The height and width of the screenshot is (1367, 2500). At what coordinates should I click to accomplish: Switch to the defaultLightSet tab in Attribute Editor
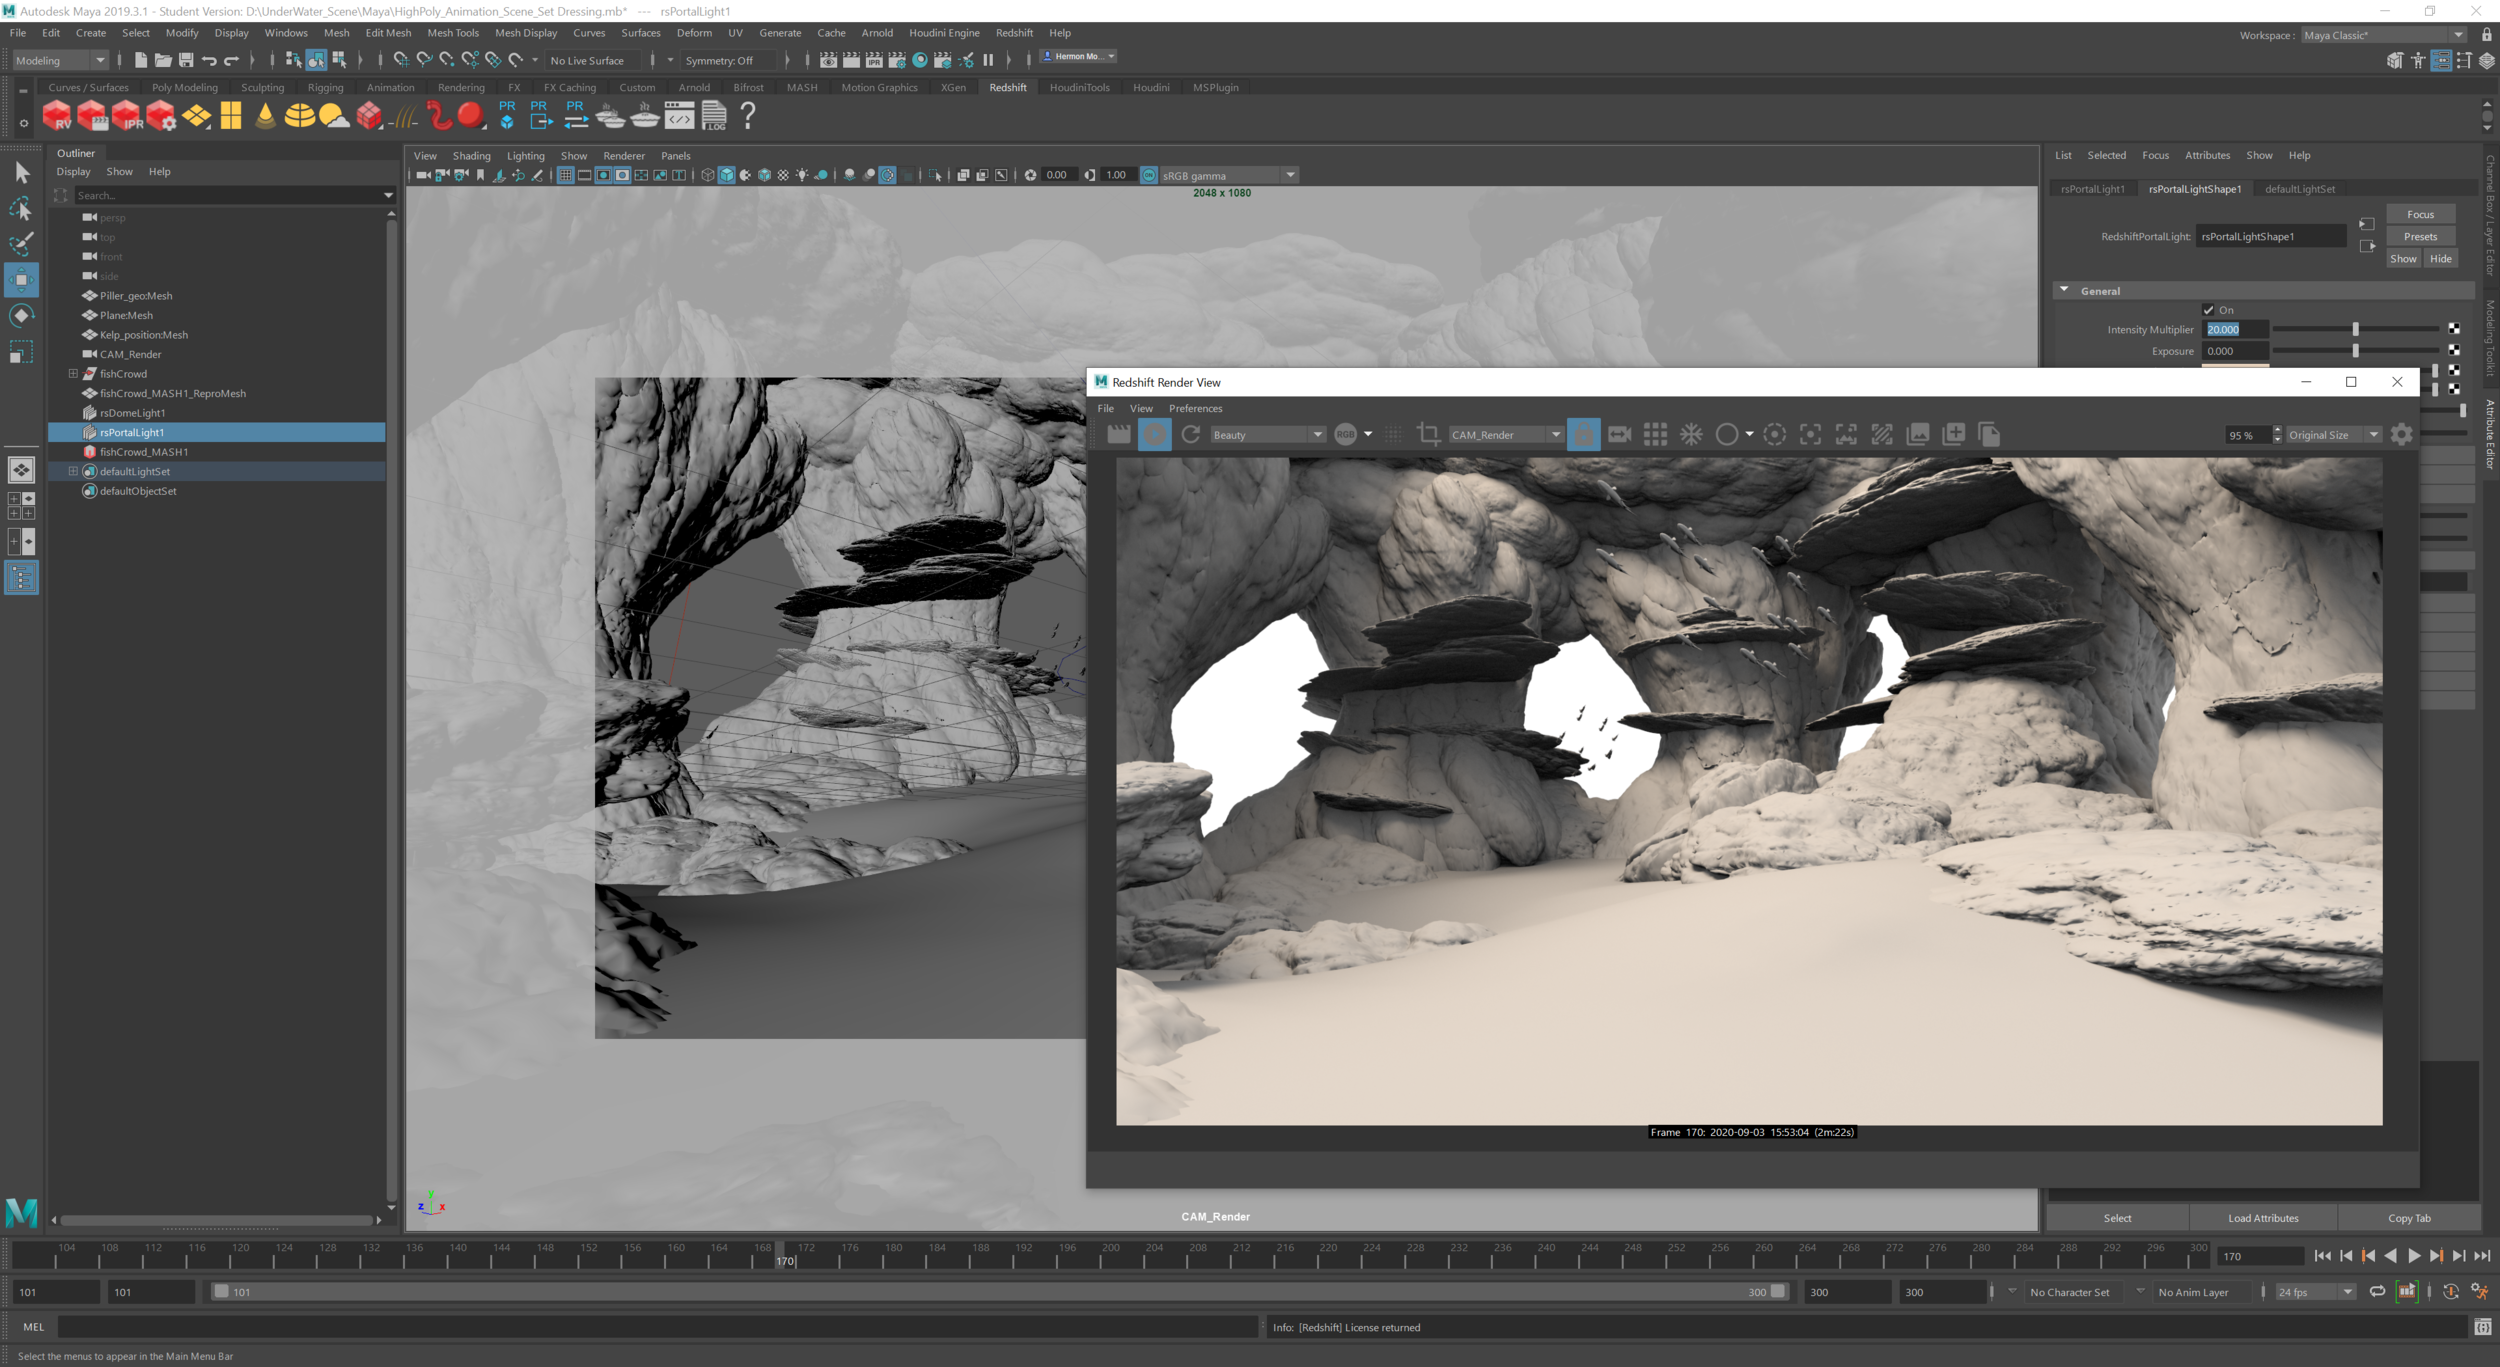pos(2300,188)
